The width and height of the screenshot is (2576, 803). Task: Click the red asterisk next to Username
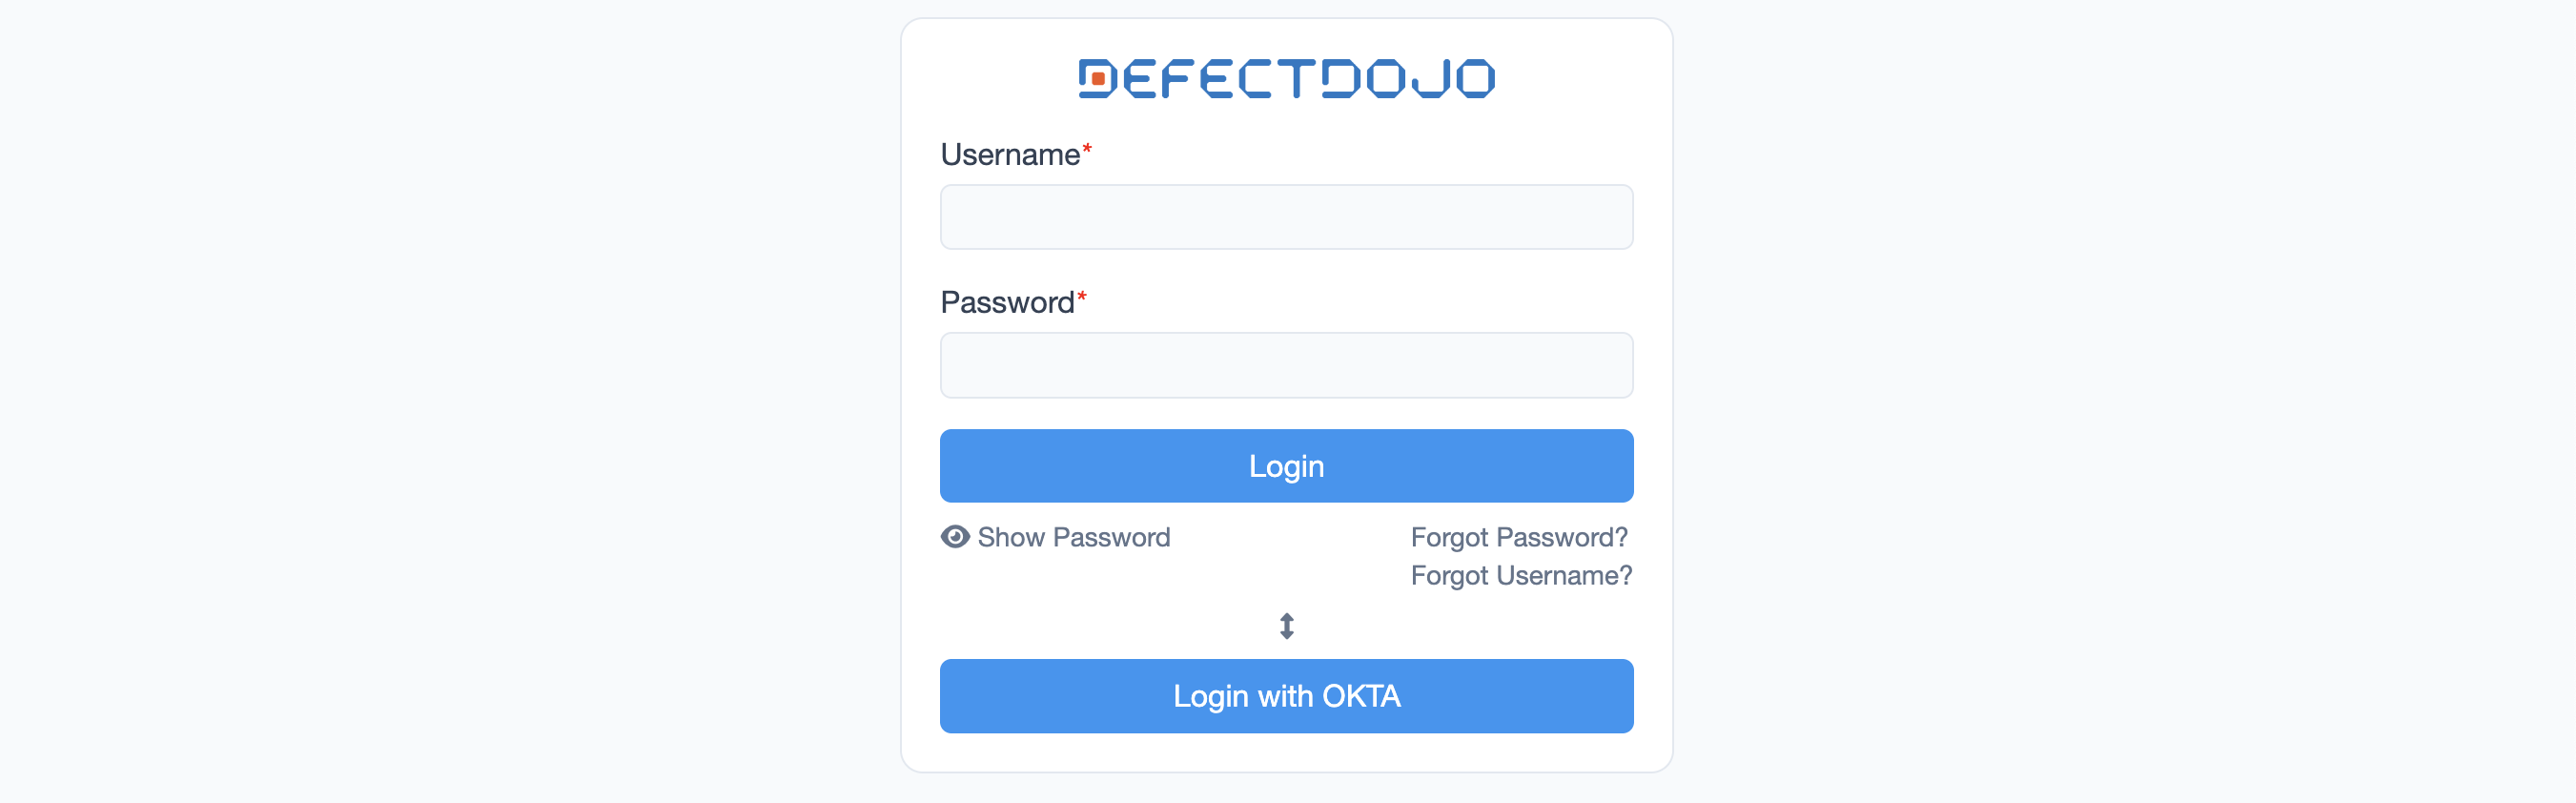[1087, 149]
